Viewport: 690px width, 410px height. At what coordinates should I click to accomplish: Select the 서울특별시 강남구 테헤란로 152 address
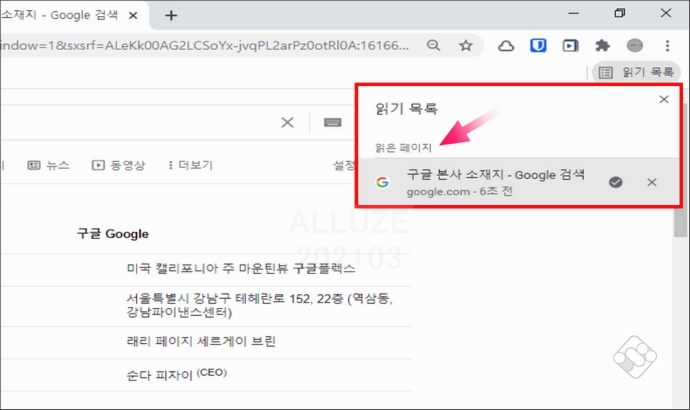tap(260, 305)
